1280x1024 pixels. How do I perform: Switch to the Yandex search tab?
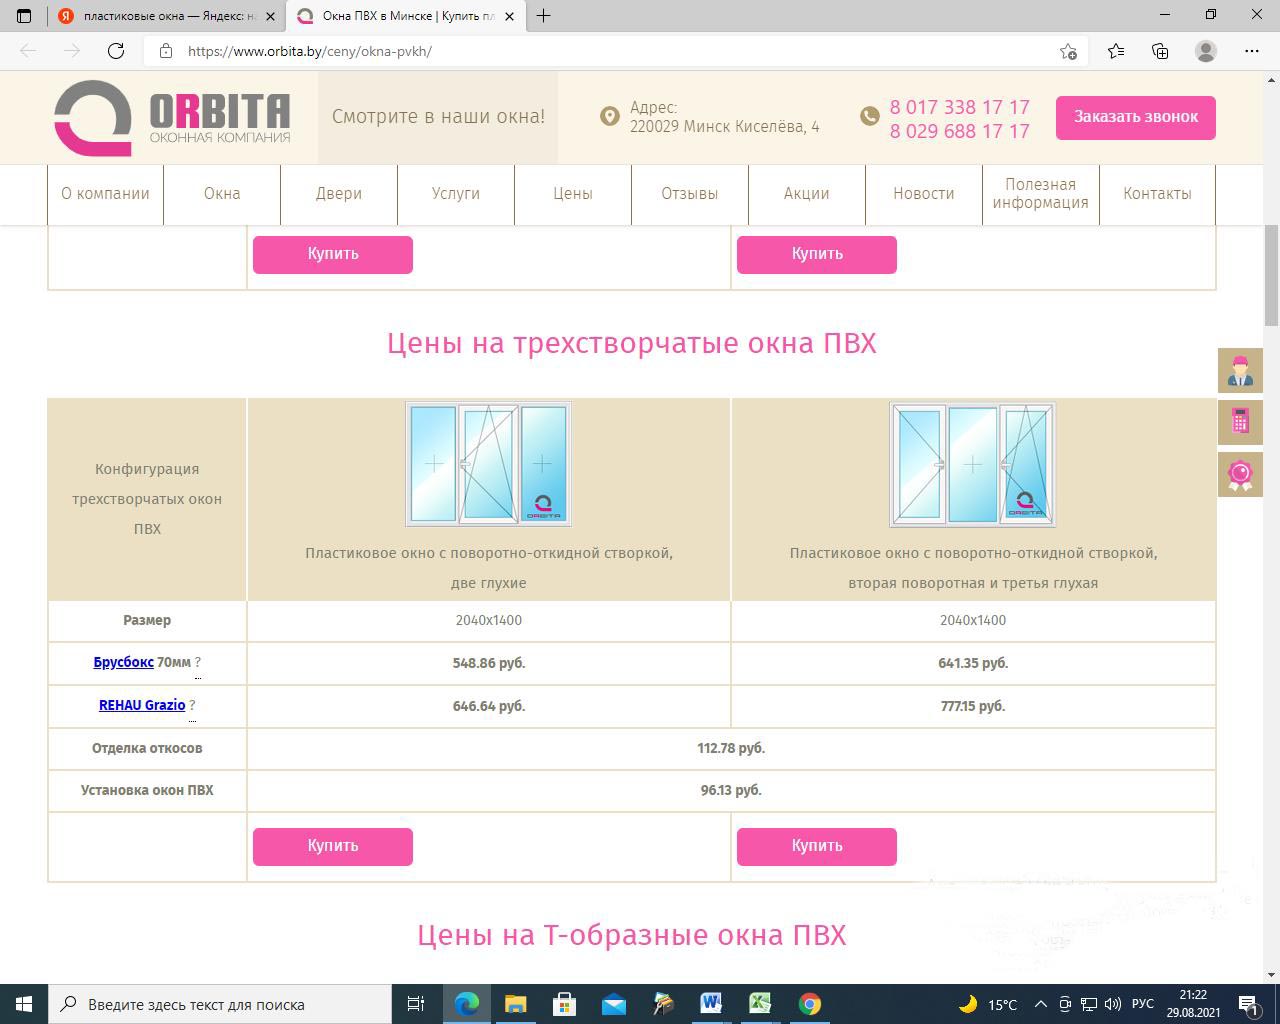point(160,16)
